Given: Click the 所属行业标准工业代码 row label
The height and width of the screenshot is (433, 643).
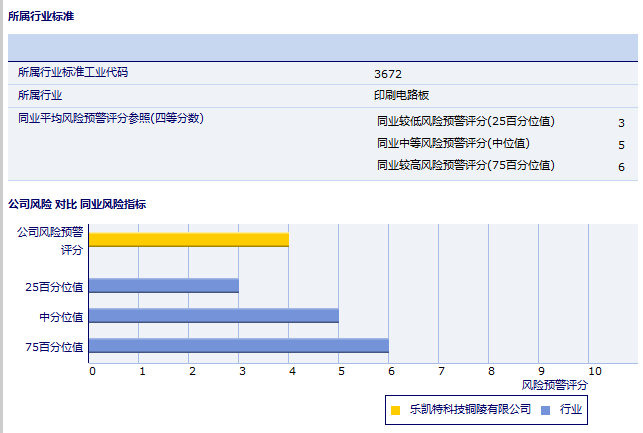Looking at the screenshot, I should pyautogui.click(x=73, y=72).
